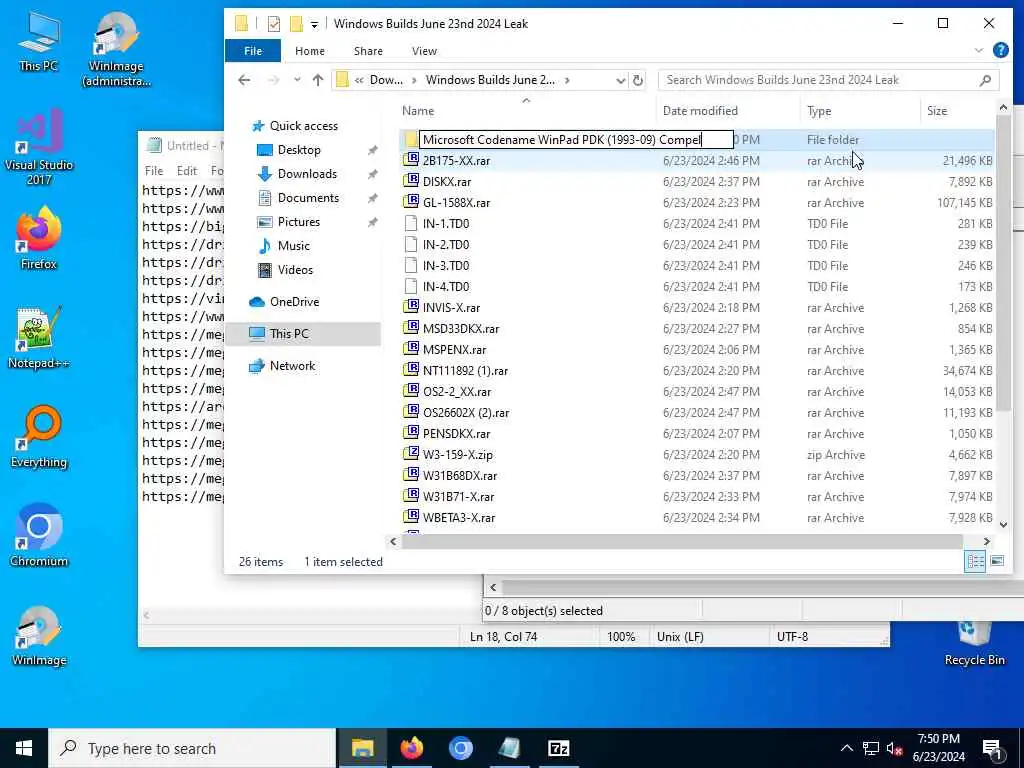Select Network in navigation pane
This screenshot has height=768, width=1024.
coord(292,366)
